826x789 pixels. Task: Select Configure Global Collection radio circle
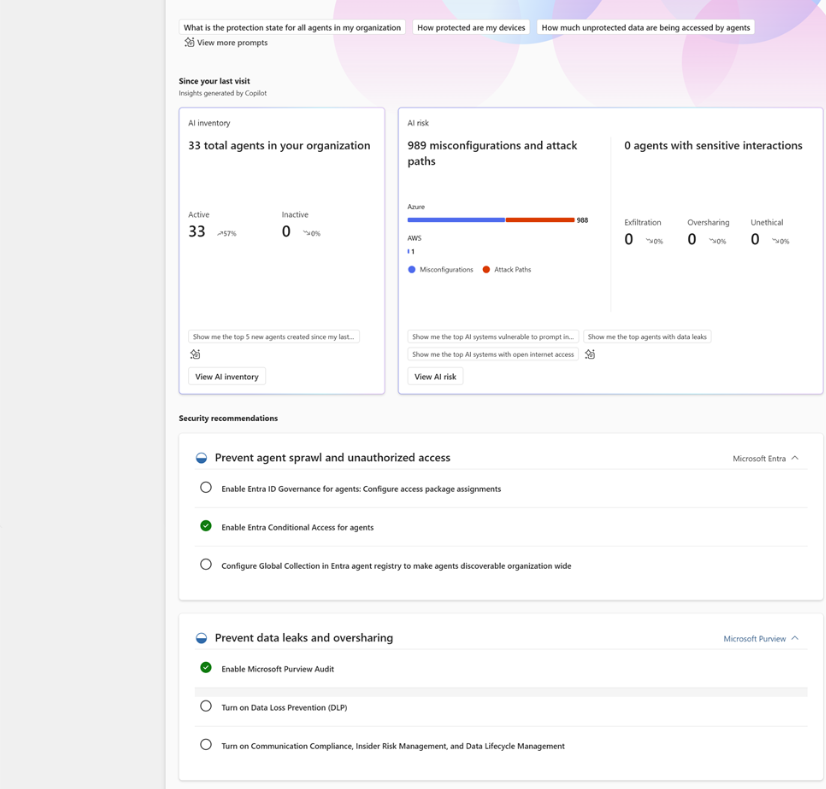(x=206, y=564)
